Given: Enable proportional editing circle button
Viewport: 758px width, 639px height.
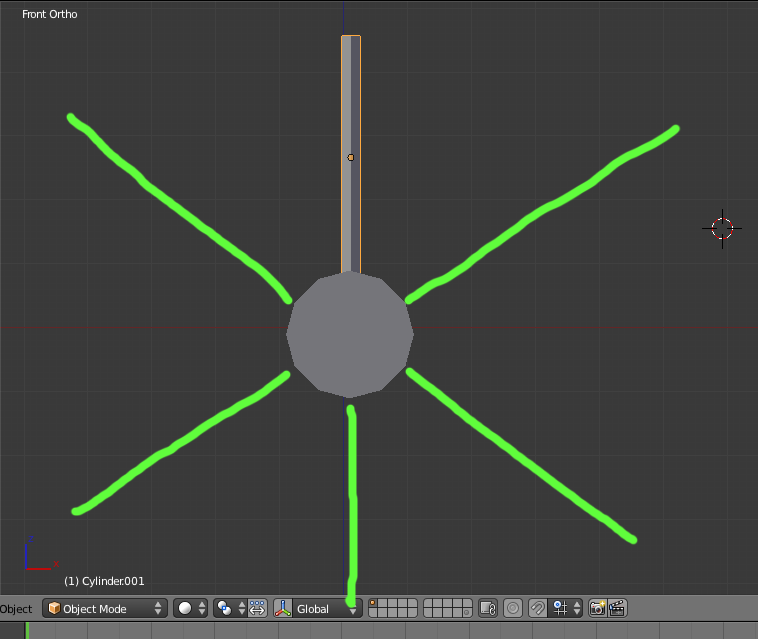Looking at the screenshot, I should click(513, 608).
